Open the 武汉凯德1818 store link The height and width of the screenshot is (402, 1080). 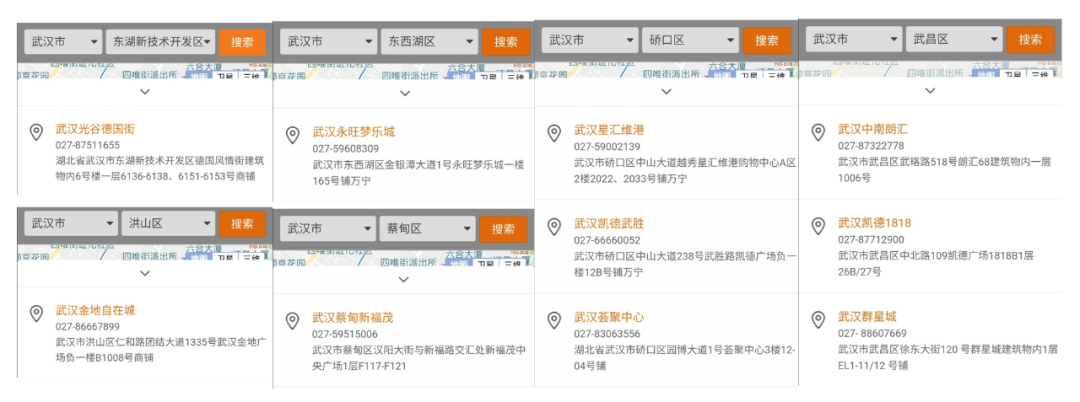coord(875,223)
